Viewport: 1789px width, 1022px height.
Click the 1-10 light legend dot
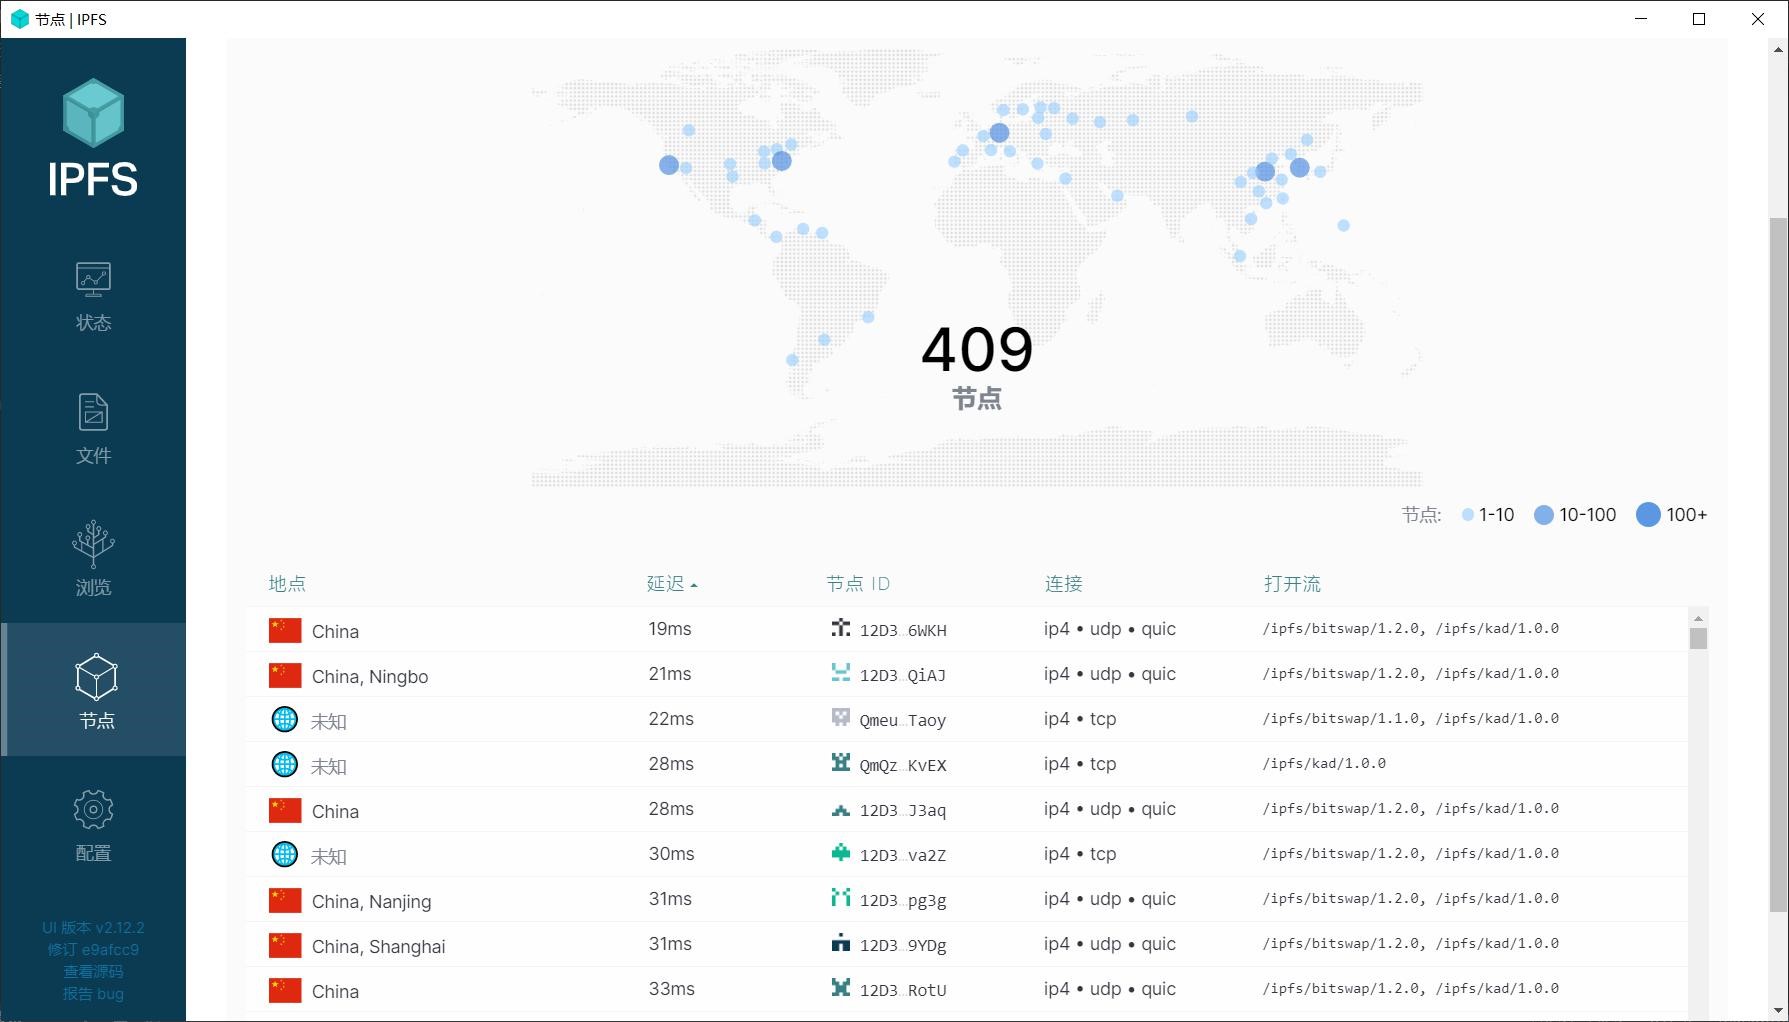(x=1467, y=515)
